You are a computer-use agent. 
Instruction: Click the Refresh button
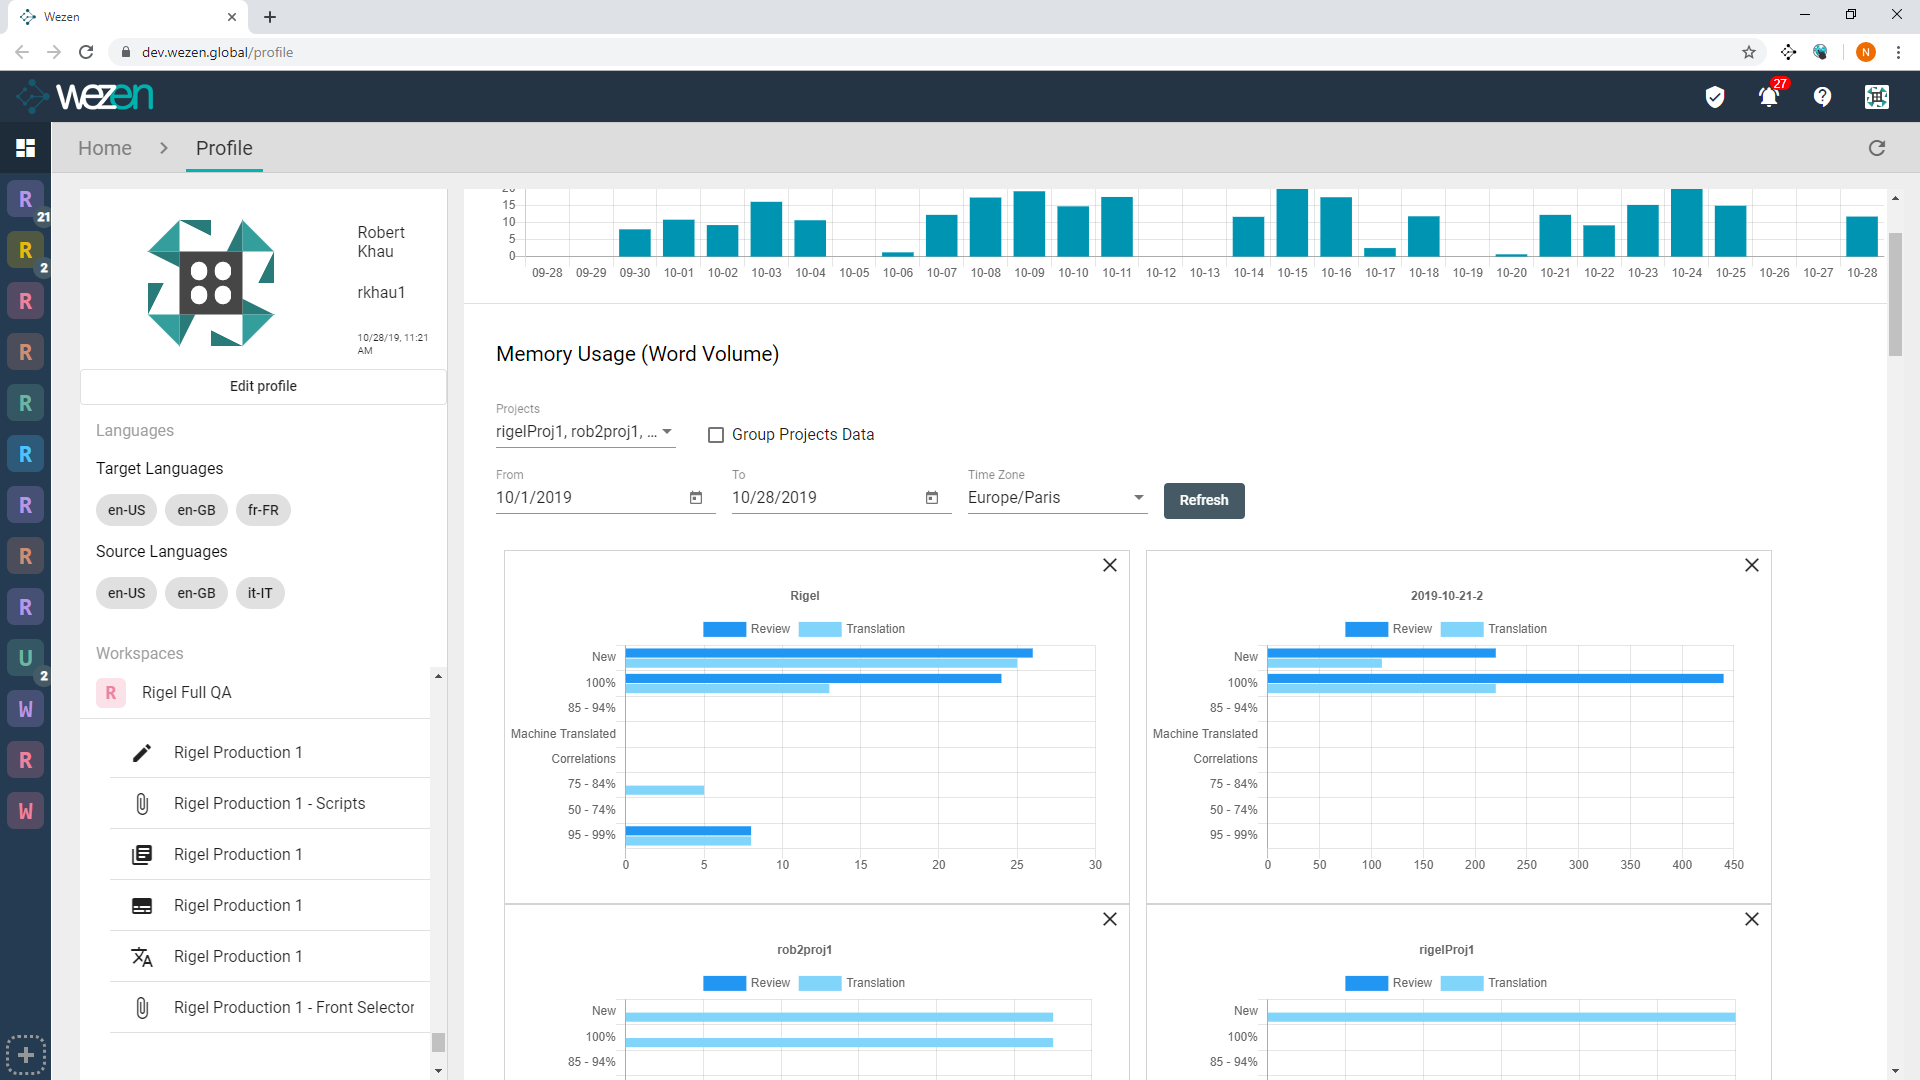(1203, 500)
